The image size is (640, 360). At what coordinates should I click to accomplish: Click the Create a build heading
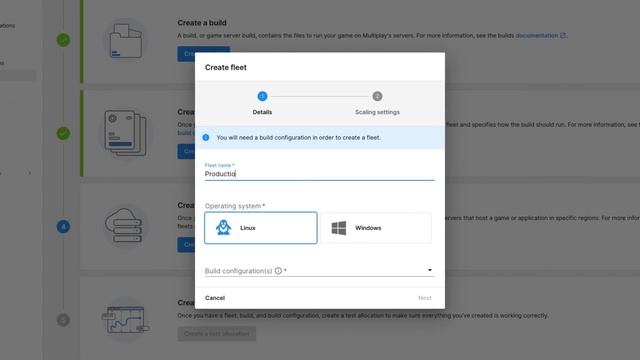pos(202,23)
